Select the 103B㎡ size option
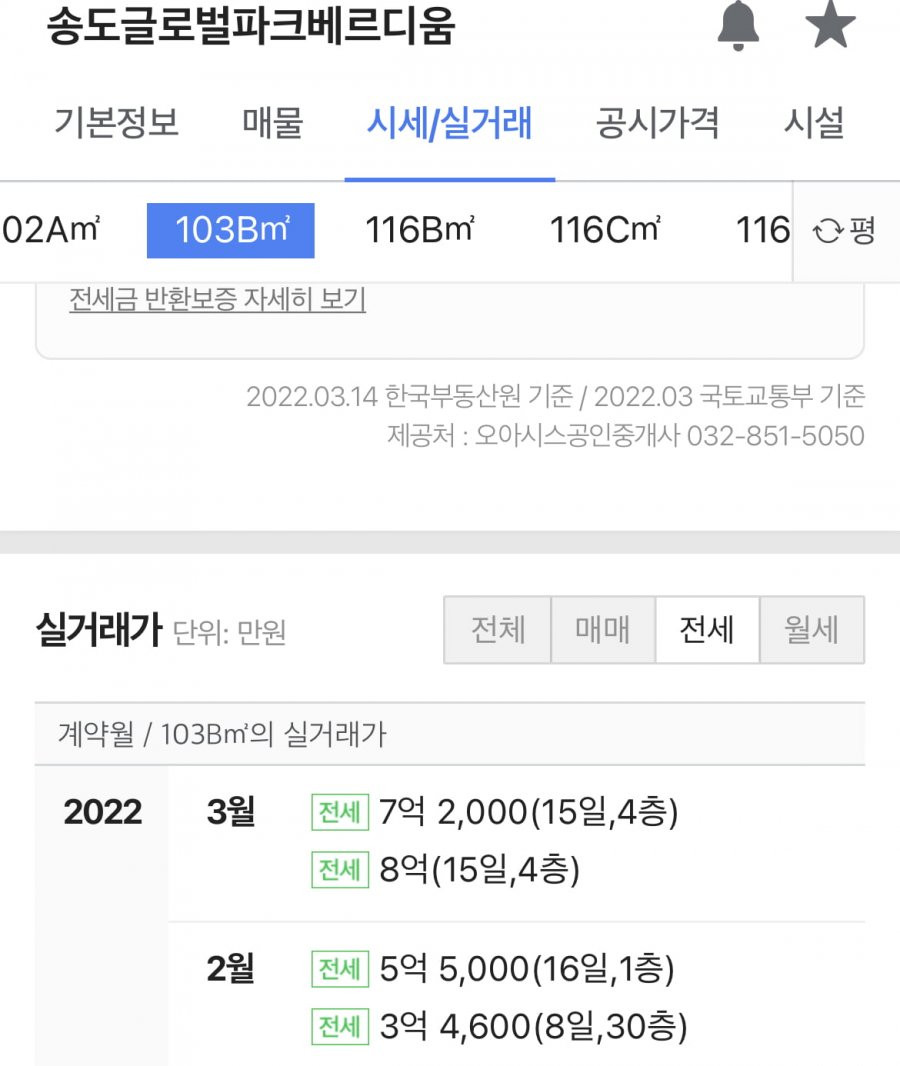 click(230, 230)
